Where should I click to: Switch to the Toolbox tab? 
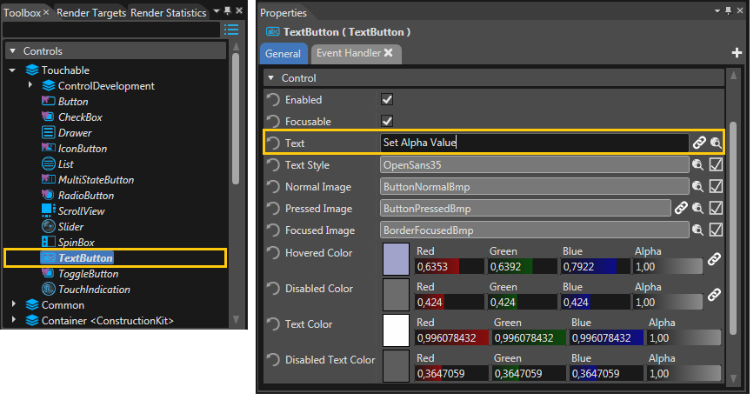click(x=22, y=13)
